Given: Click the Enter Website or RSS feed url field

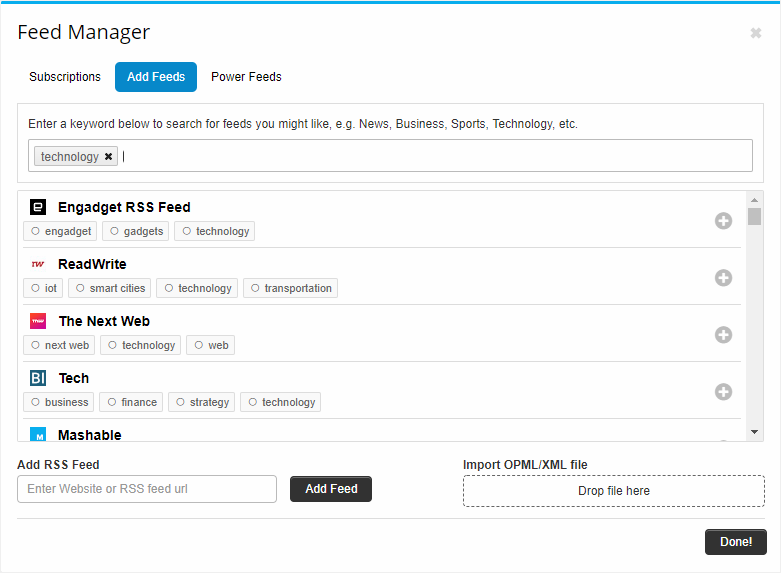Looking at the screenshot, I should (147, 489).
